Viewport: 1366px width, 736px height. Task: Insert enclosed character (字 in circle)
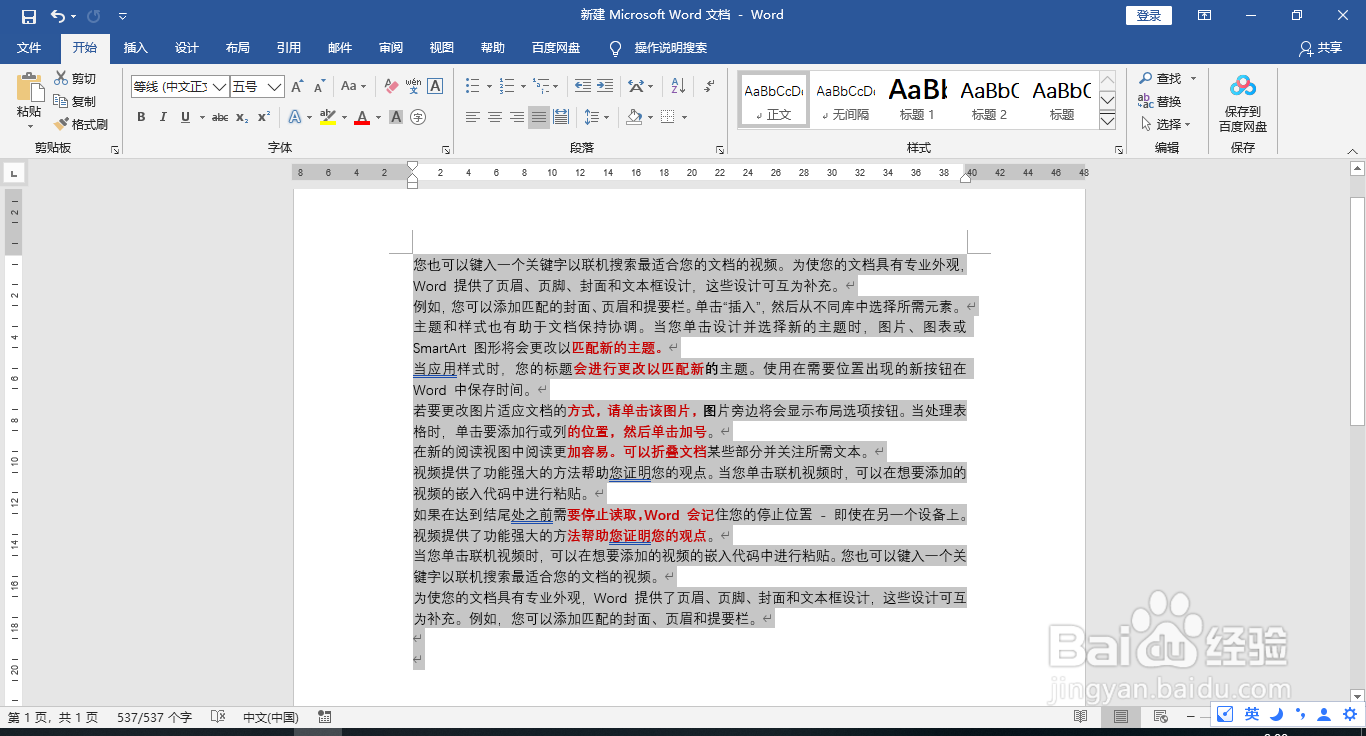[x=418, y=117]
